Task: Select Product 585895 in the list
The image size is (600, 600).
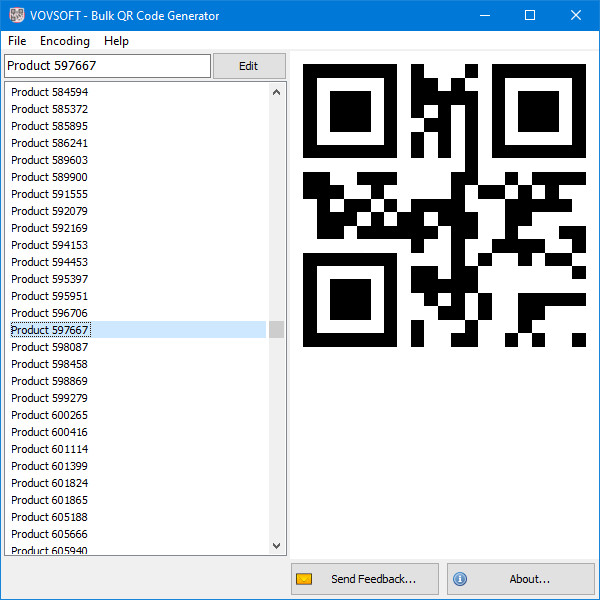Action: 138,126
